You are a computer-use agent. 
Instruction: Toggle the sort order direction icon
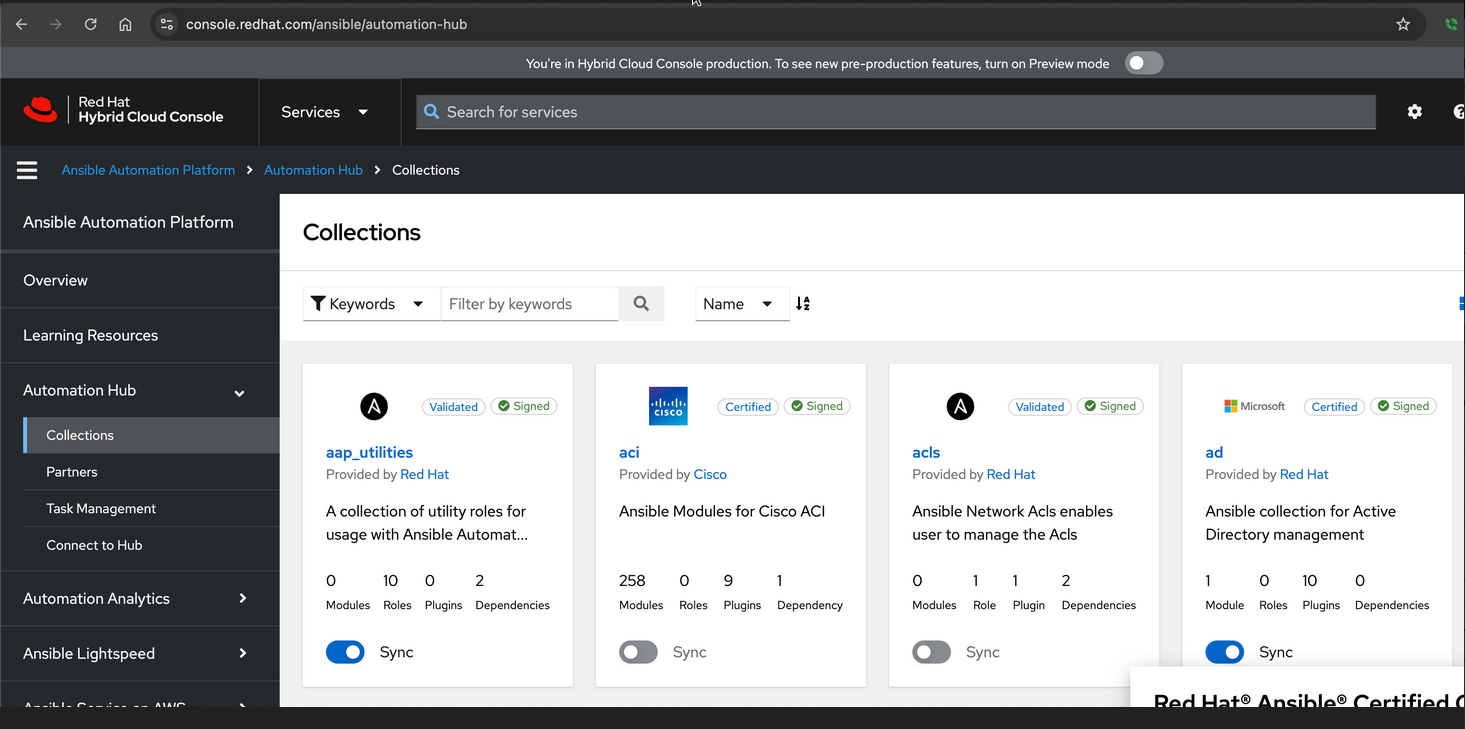click(803, 304)
